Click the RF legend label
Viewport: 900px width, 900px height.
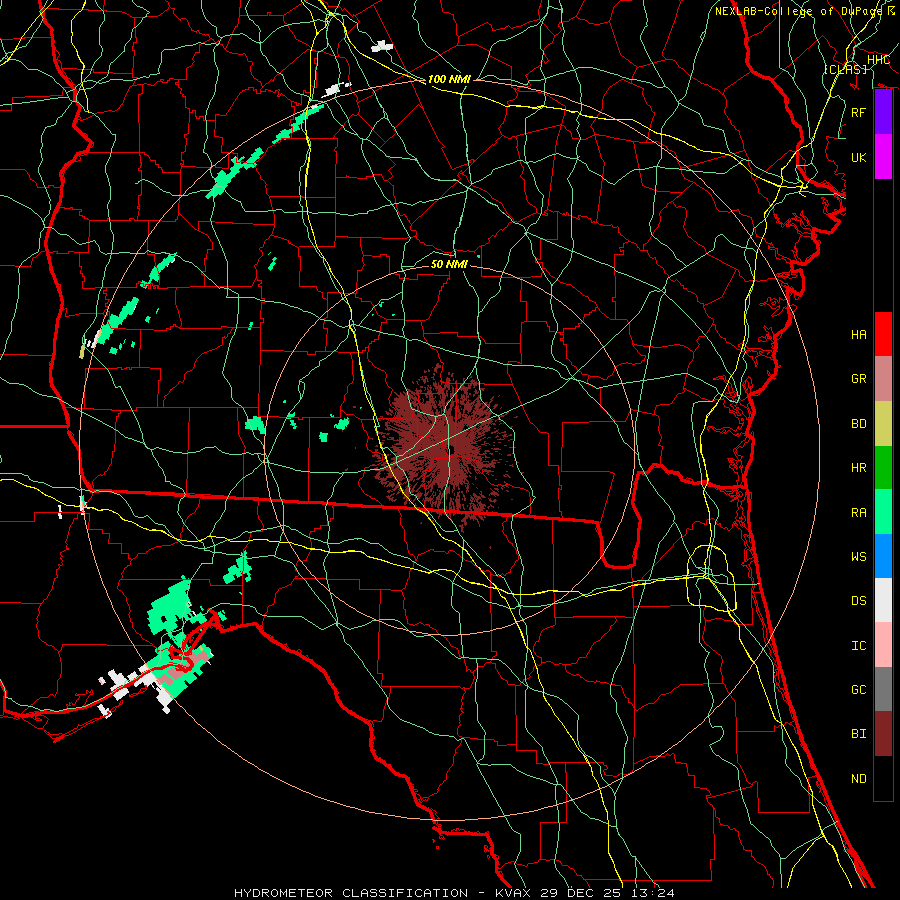(x=858, y=112)
